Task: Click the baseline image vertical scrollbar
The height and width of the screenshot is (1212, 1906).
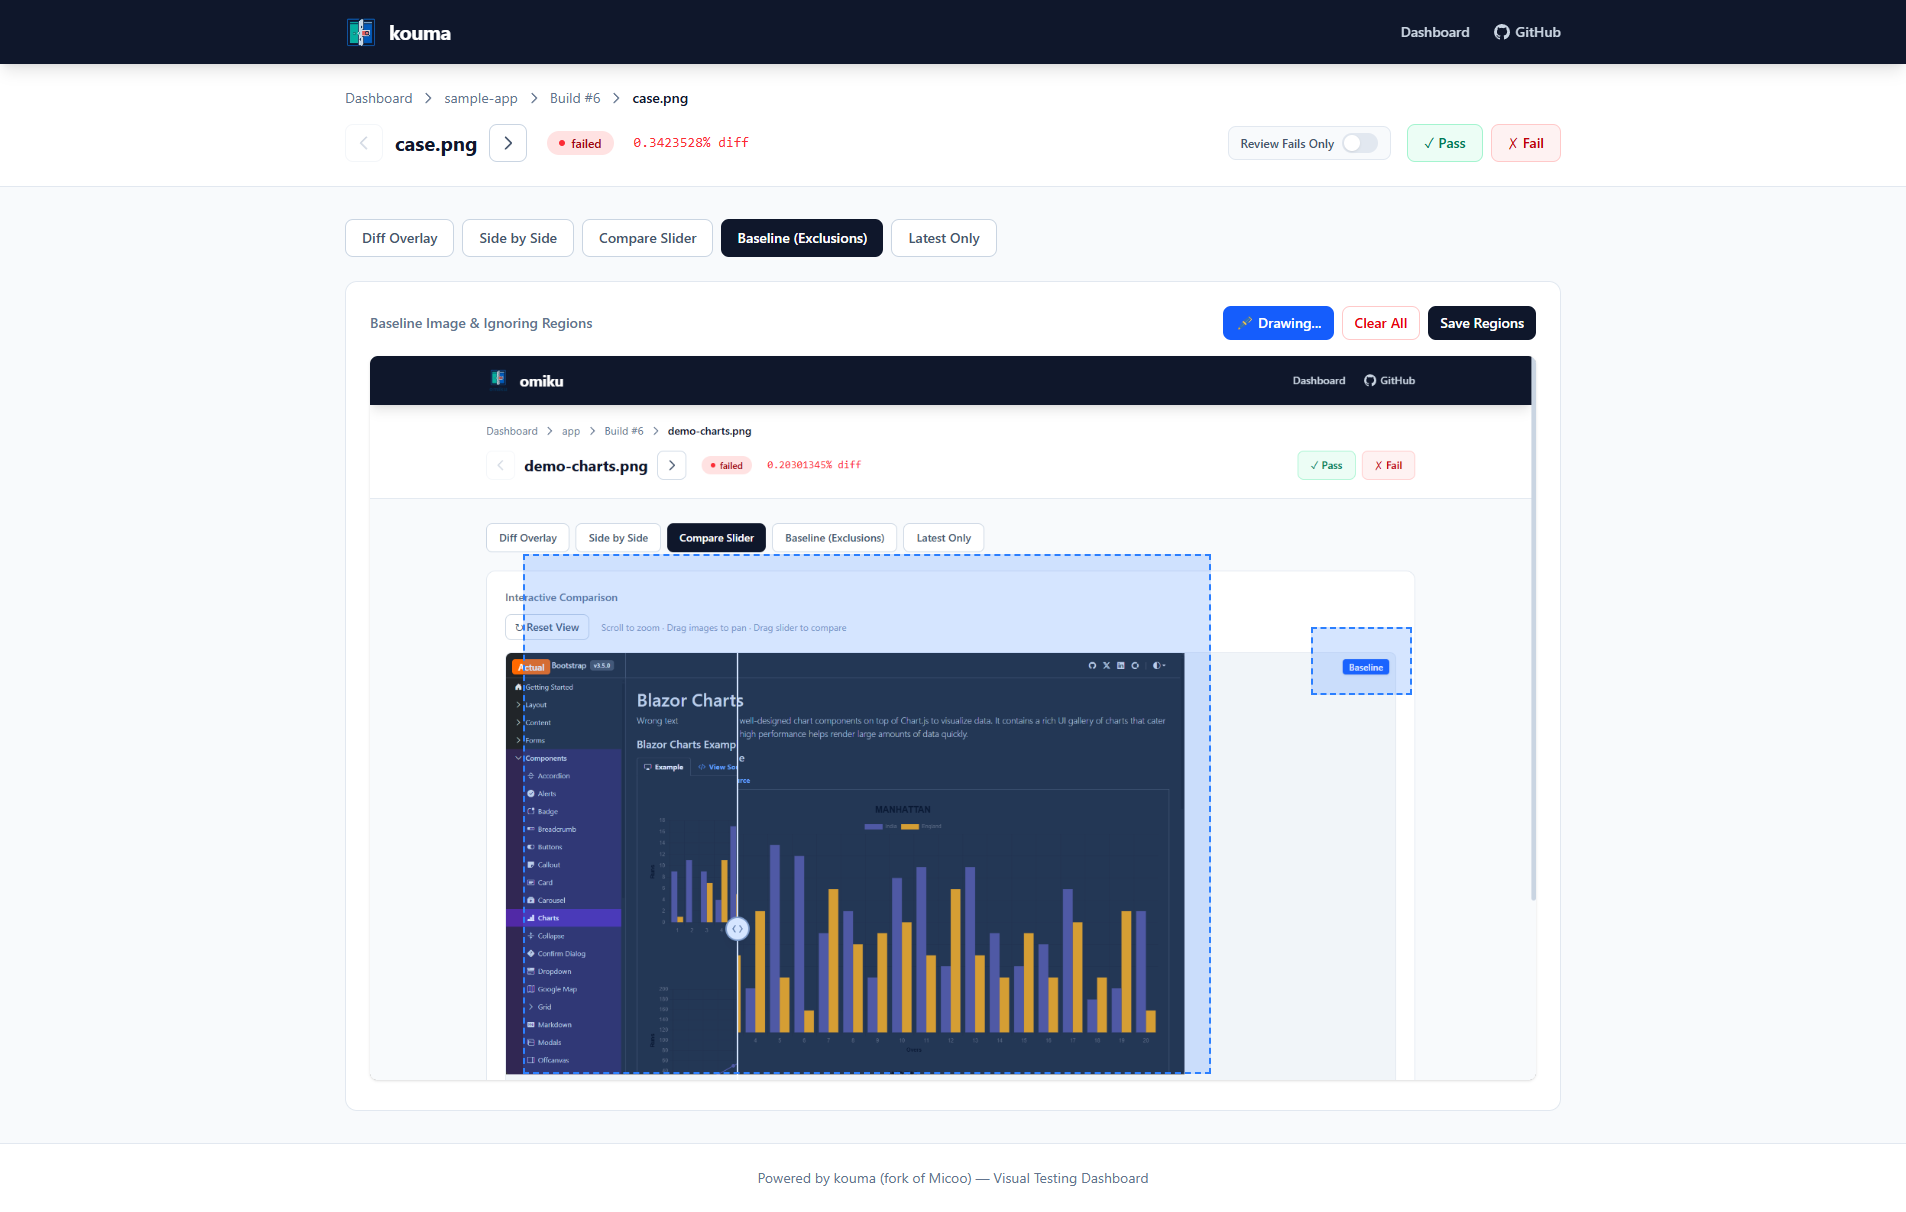Action: (x=1533, y=630)
